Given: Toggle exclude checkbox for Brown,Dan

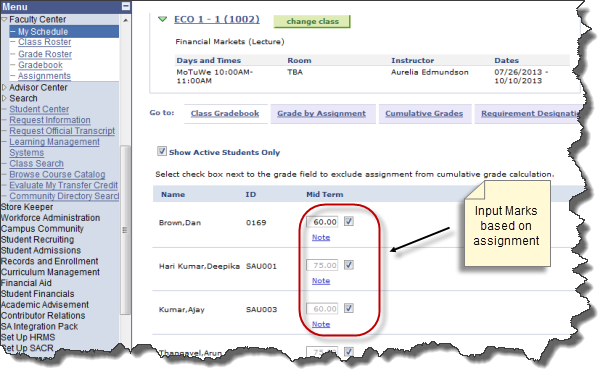Looking at the screenshot, I should 349,222.
